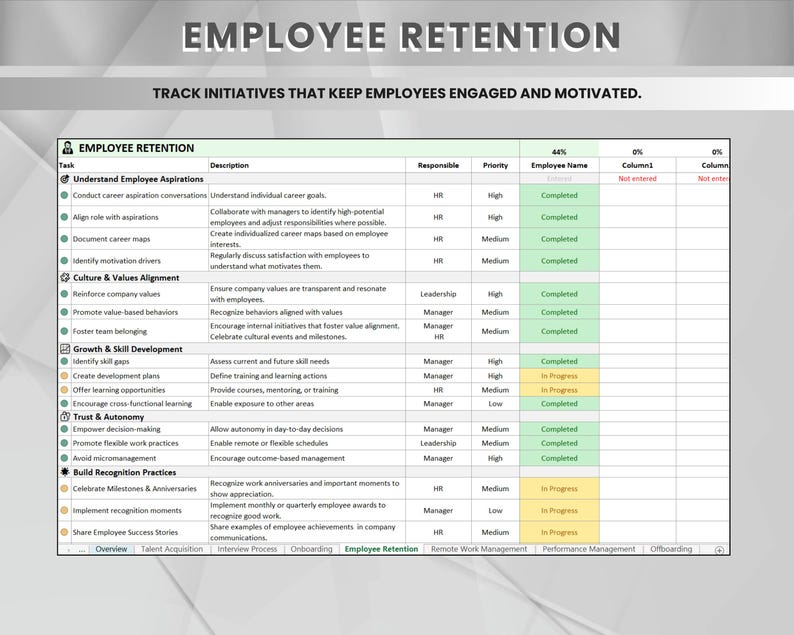Select the Trust & Autonomy section heading

[x=108, y=417]
